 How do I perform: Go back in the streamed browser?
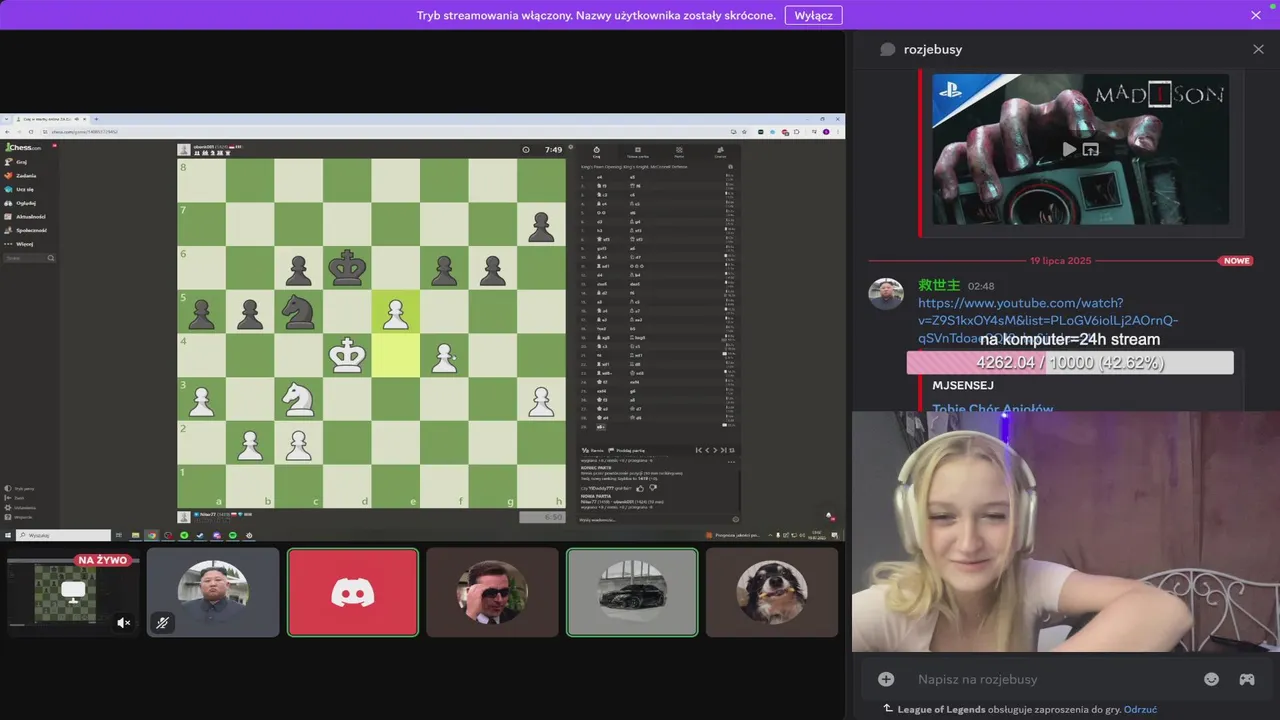[9, 132]
